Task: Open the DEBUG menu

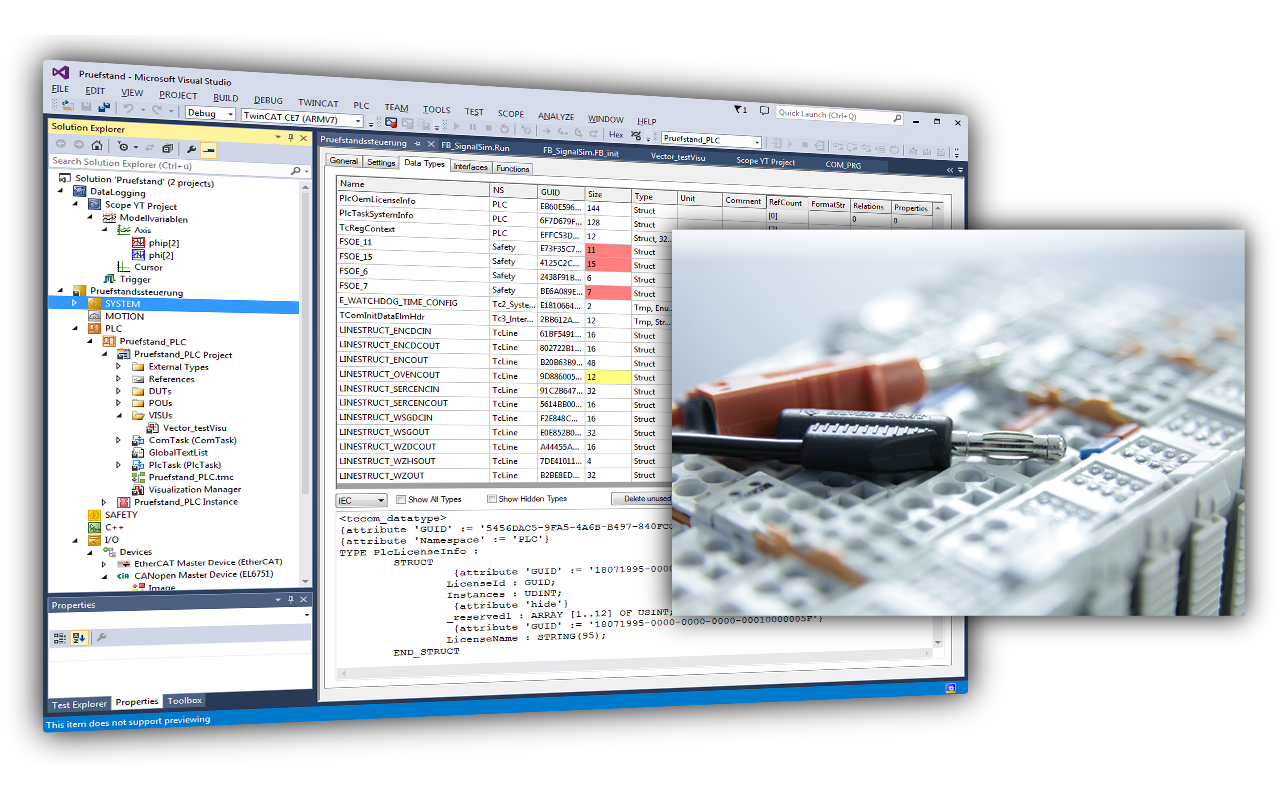Action: click(x=268, y=100)
